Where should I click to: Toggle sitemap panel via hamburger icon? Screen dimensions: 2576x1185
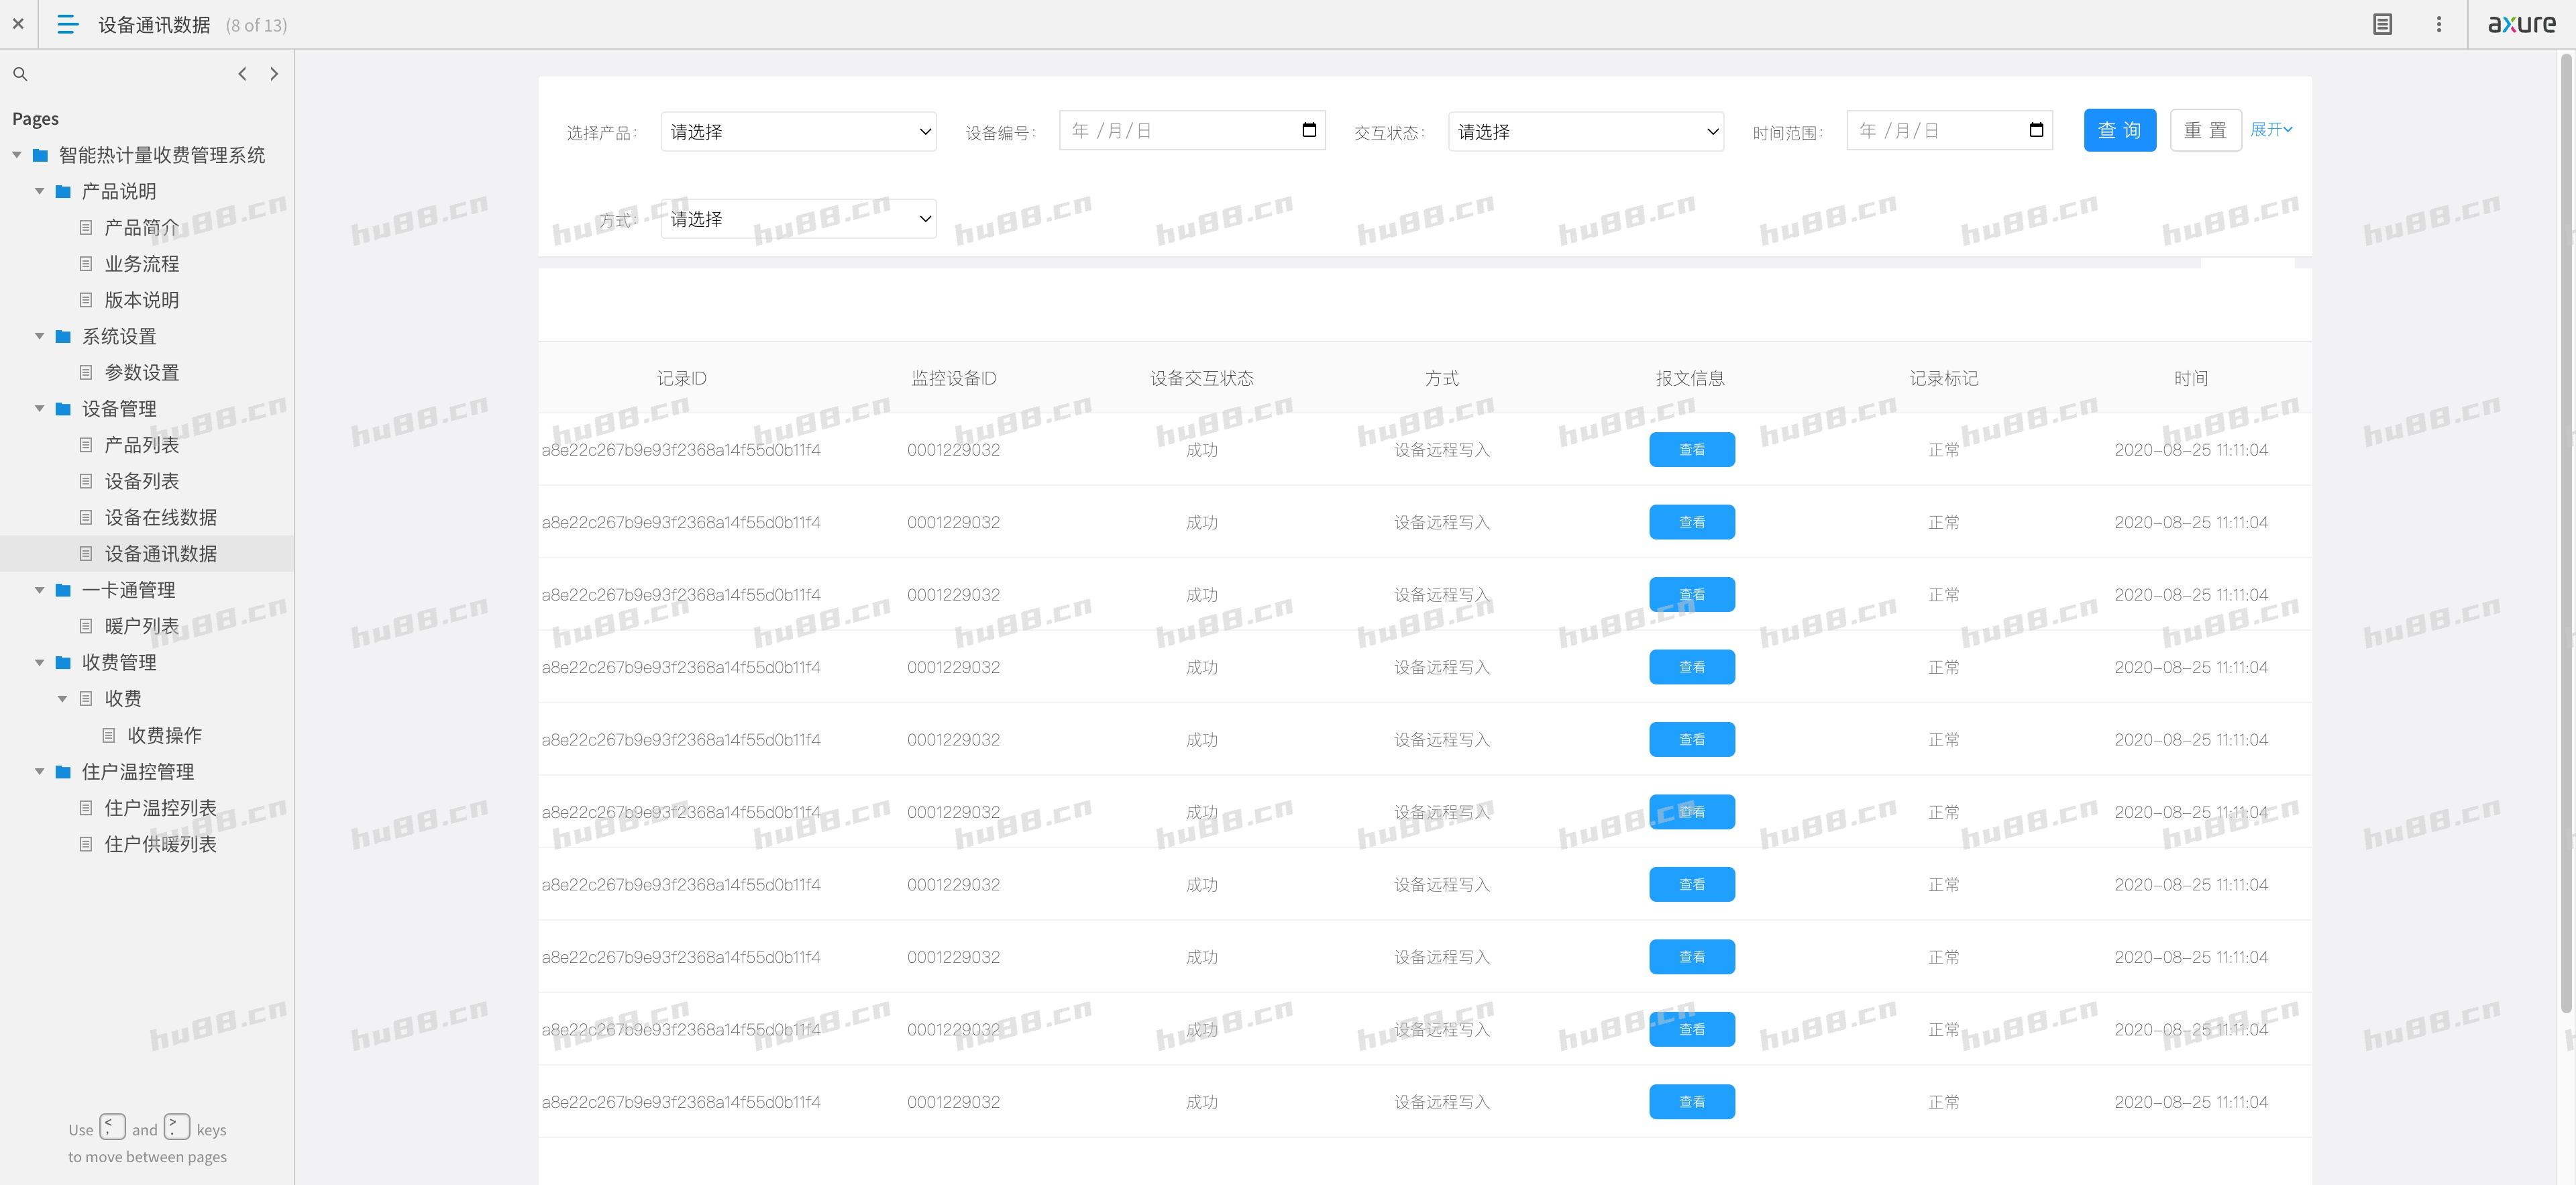click(x=67, y=24)
